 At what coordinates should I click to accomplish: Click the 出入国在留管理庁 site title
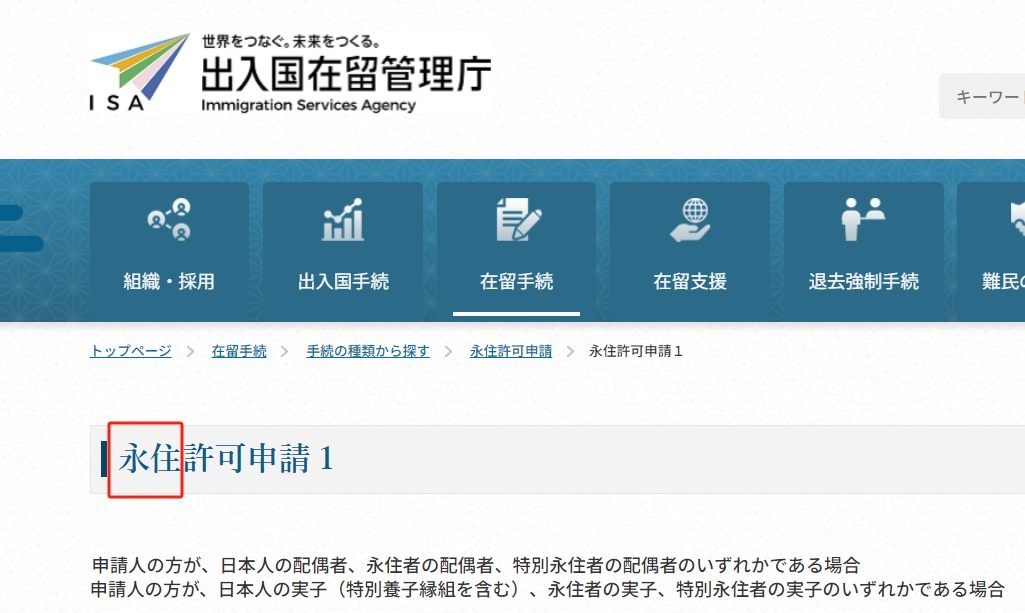click(346, 73)
